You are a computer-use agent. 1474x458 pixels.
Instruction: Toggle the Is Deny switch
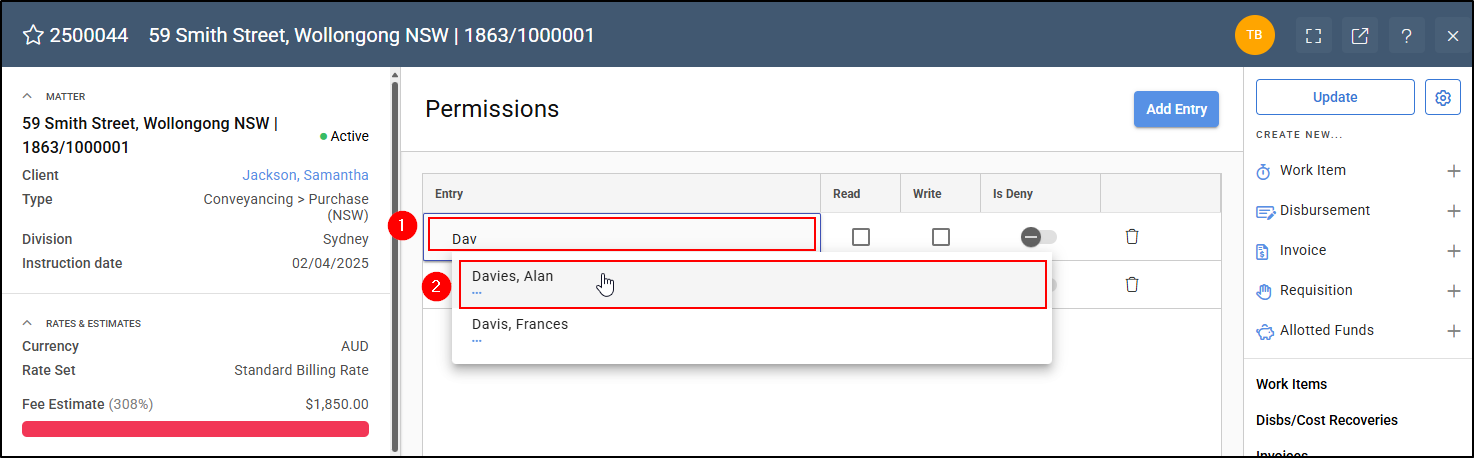pos(1038,237)
